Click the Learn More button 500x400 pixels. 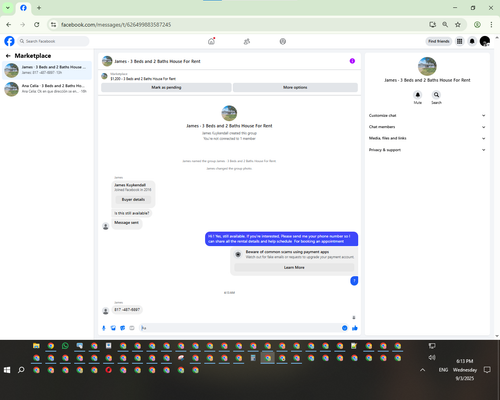(x=294, y=267)
